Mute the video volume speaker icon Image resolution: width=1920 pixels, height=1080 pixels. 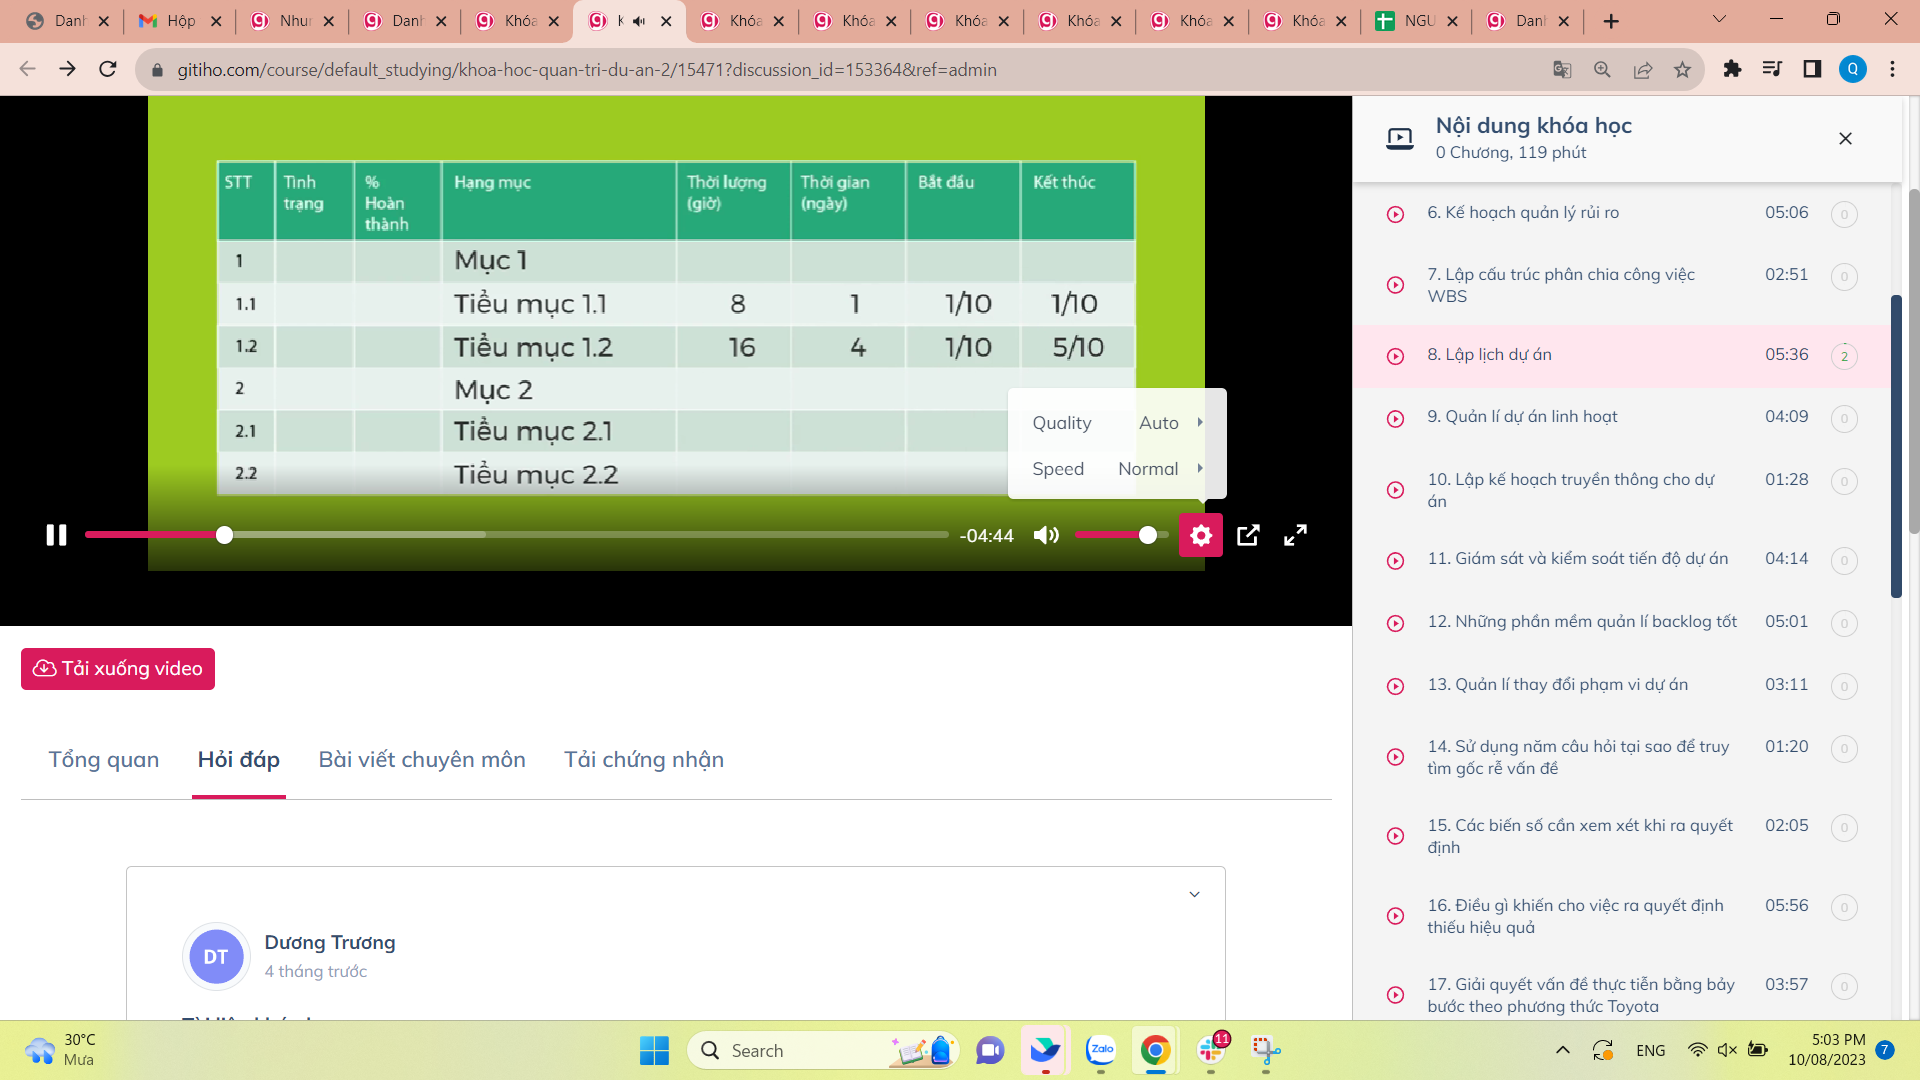1046,535
